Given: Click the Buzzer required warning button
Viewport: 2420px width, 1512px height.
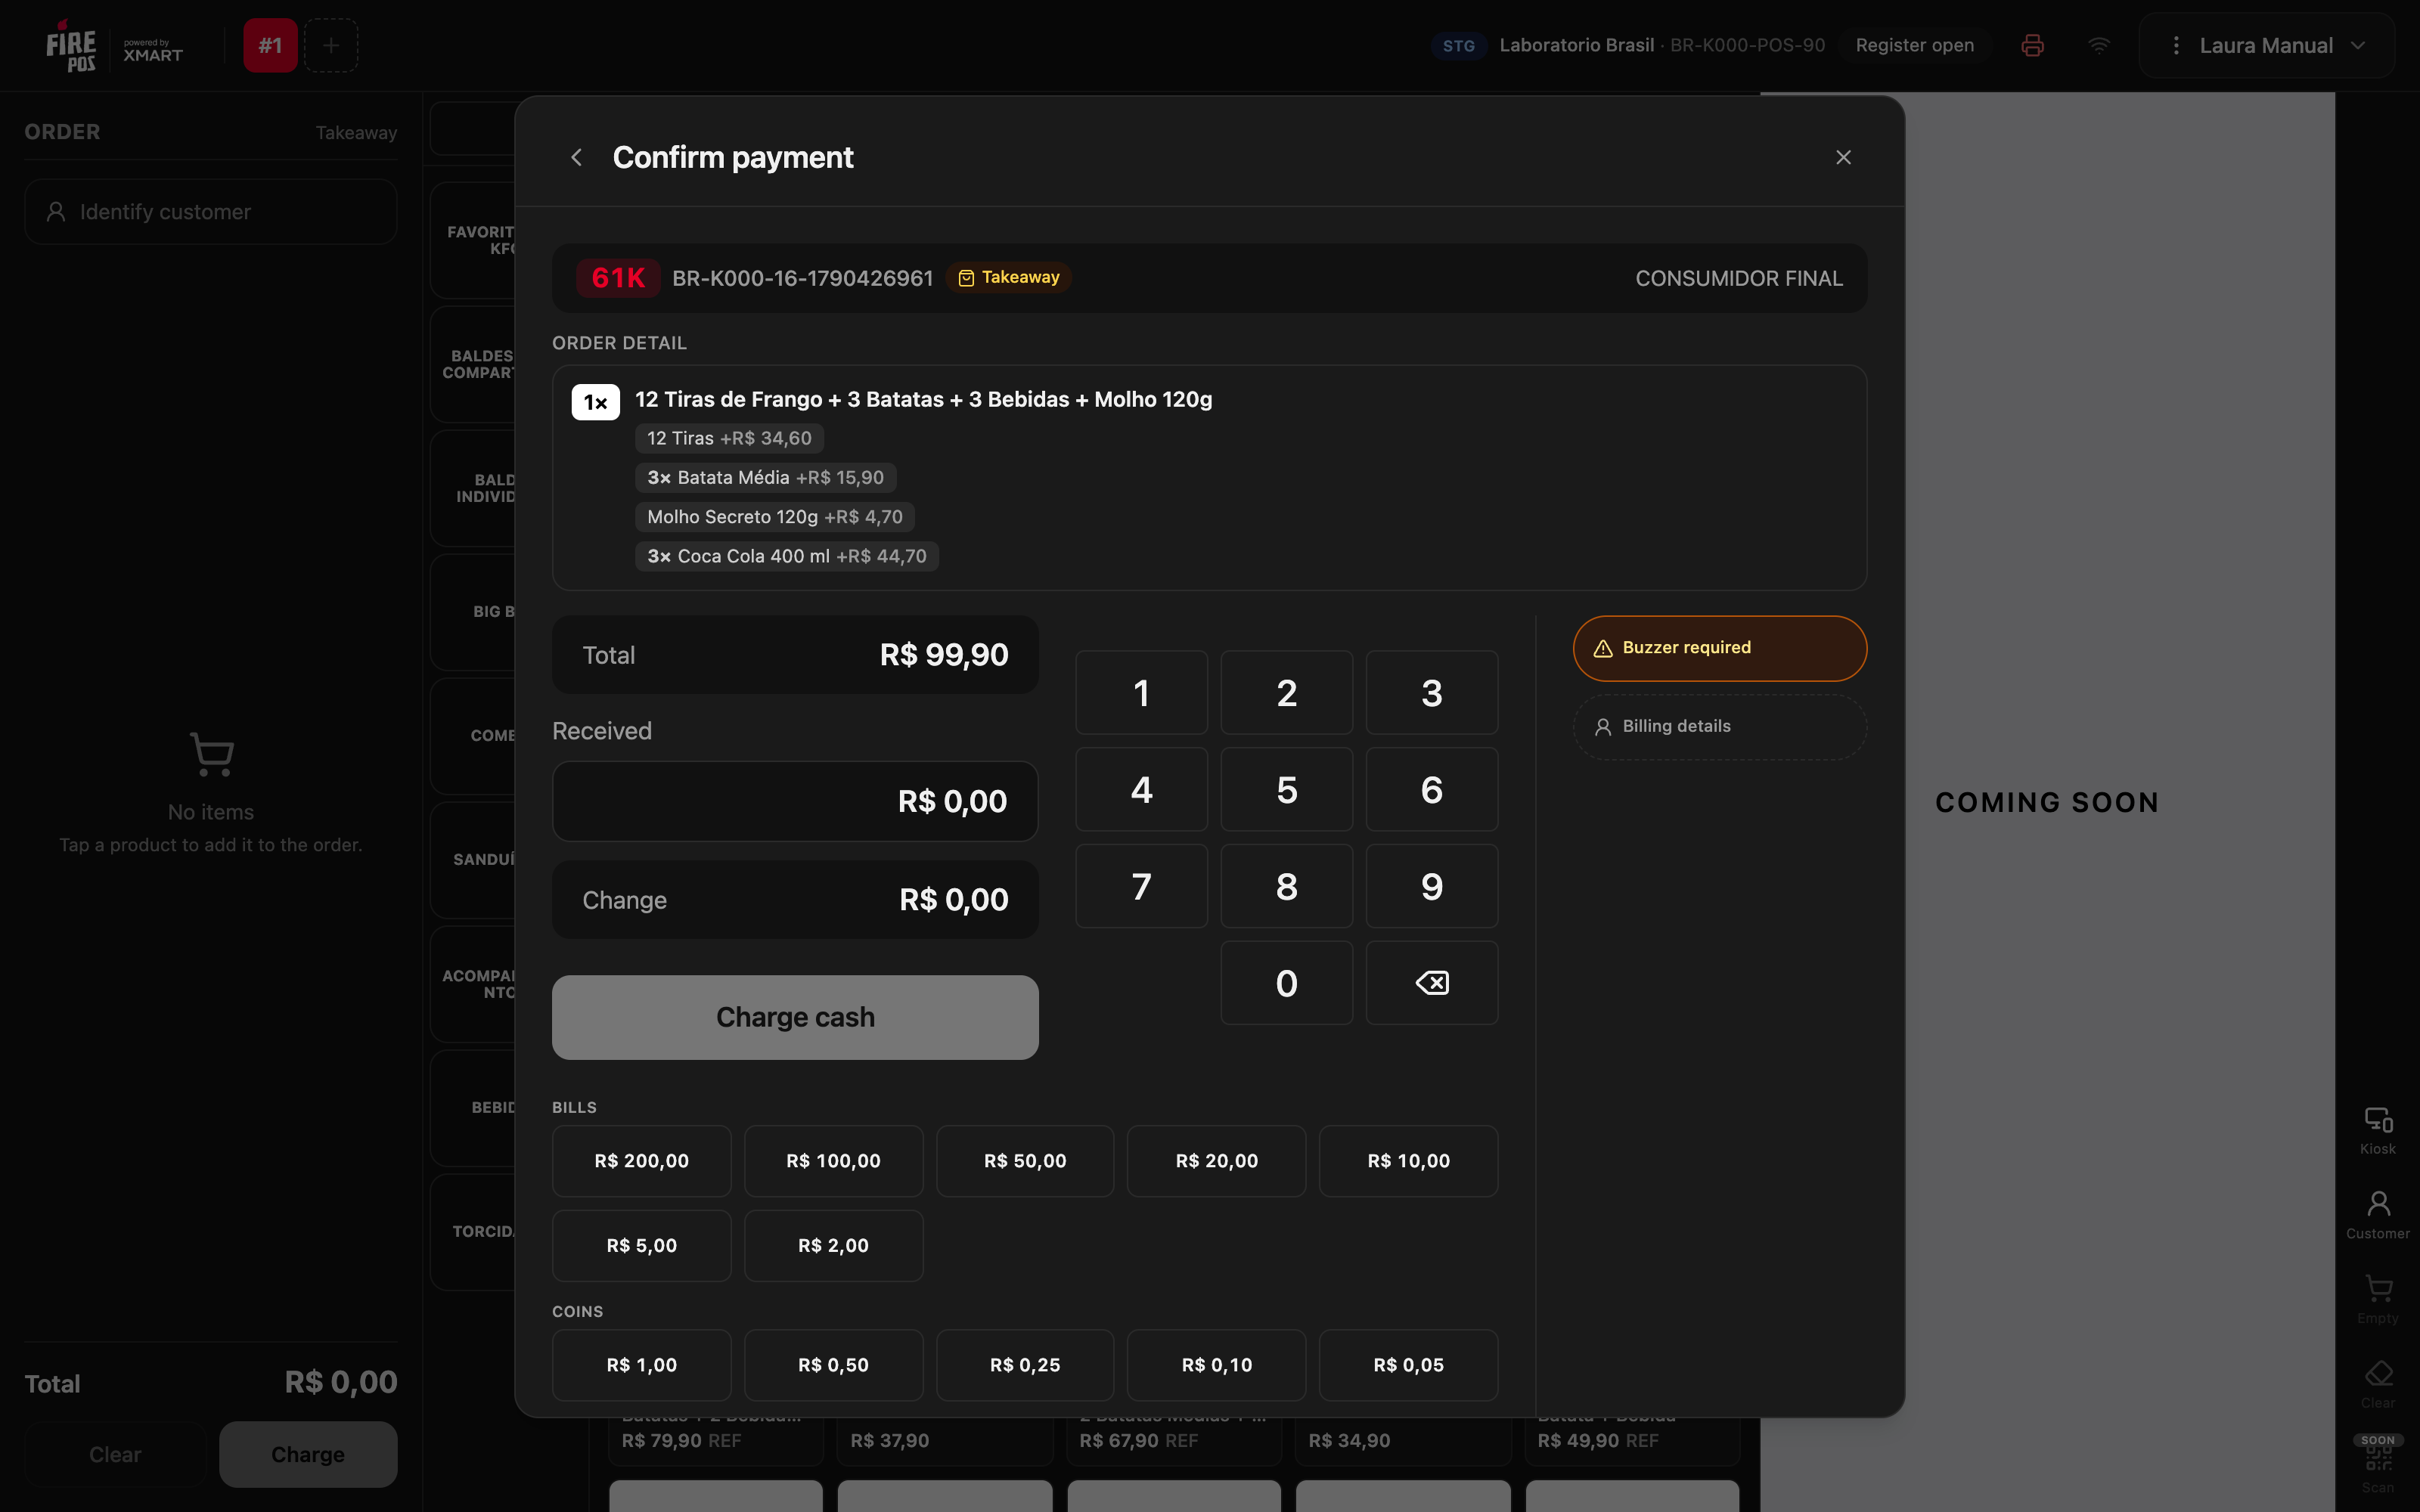Looking at the screenshot, I should pyautogui.click(x=1719, y=648).
